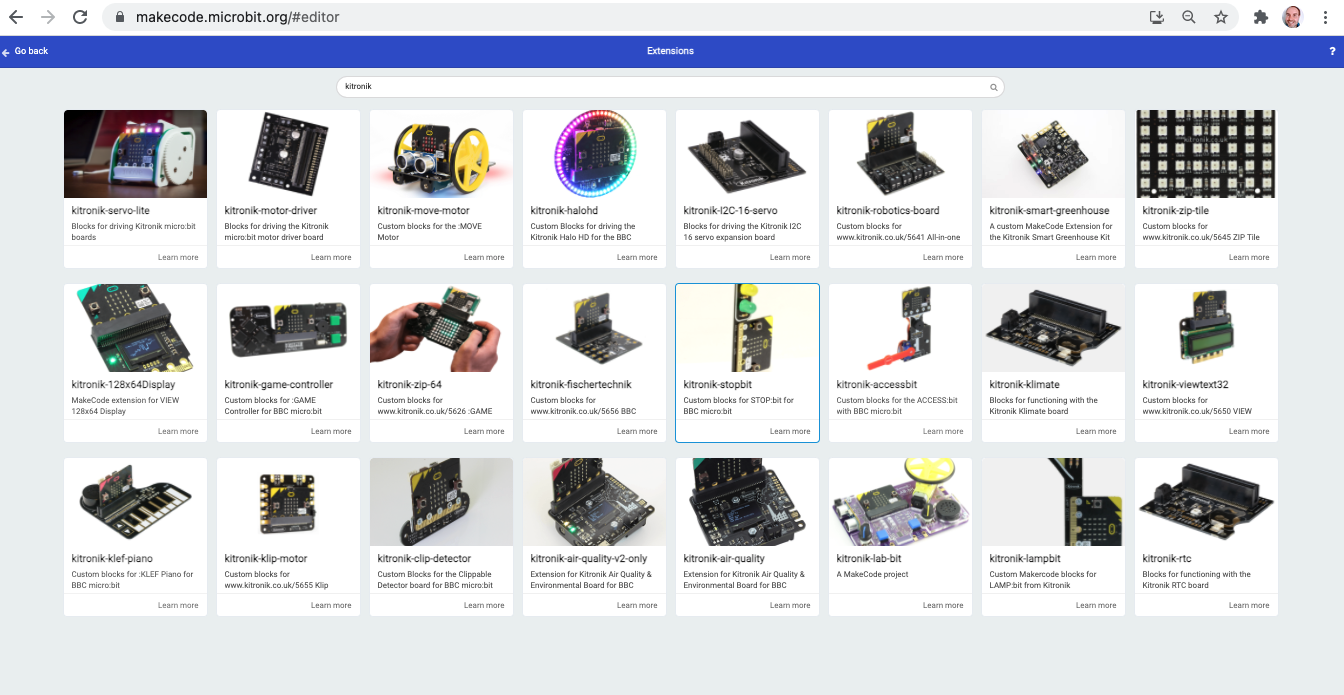This screenshot has width=1344, height=695.
Task: Select the kitronik-zip-tile extension card
Action: coord(1205,185)
